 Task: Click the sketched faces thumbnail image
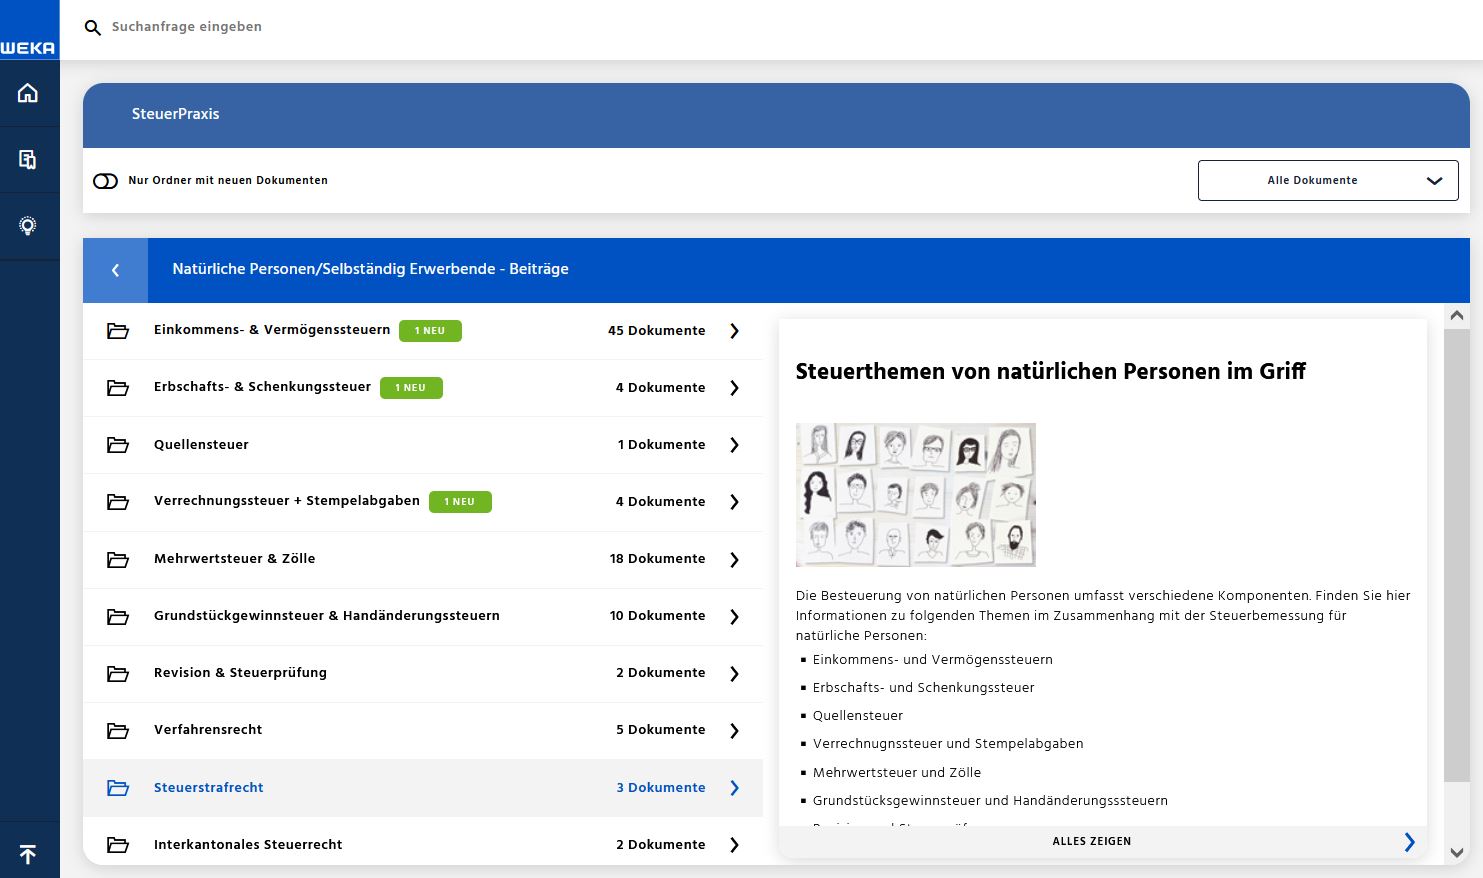click(915, 495)
